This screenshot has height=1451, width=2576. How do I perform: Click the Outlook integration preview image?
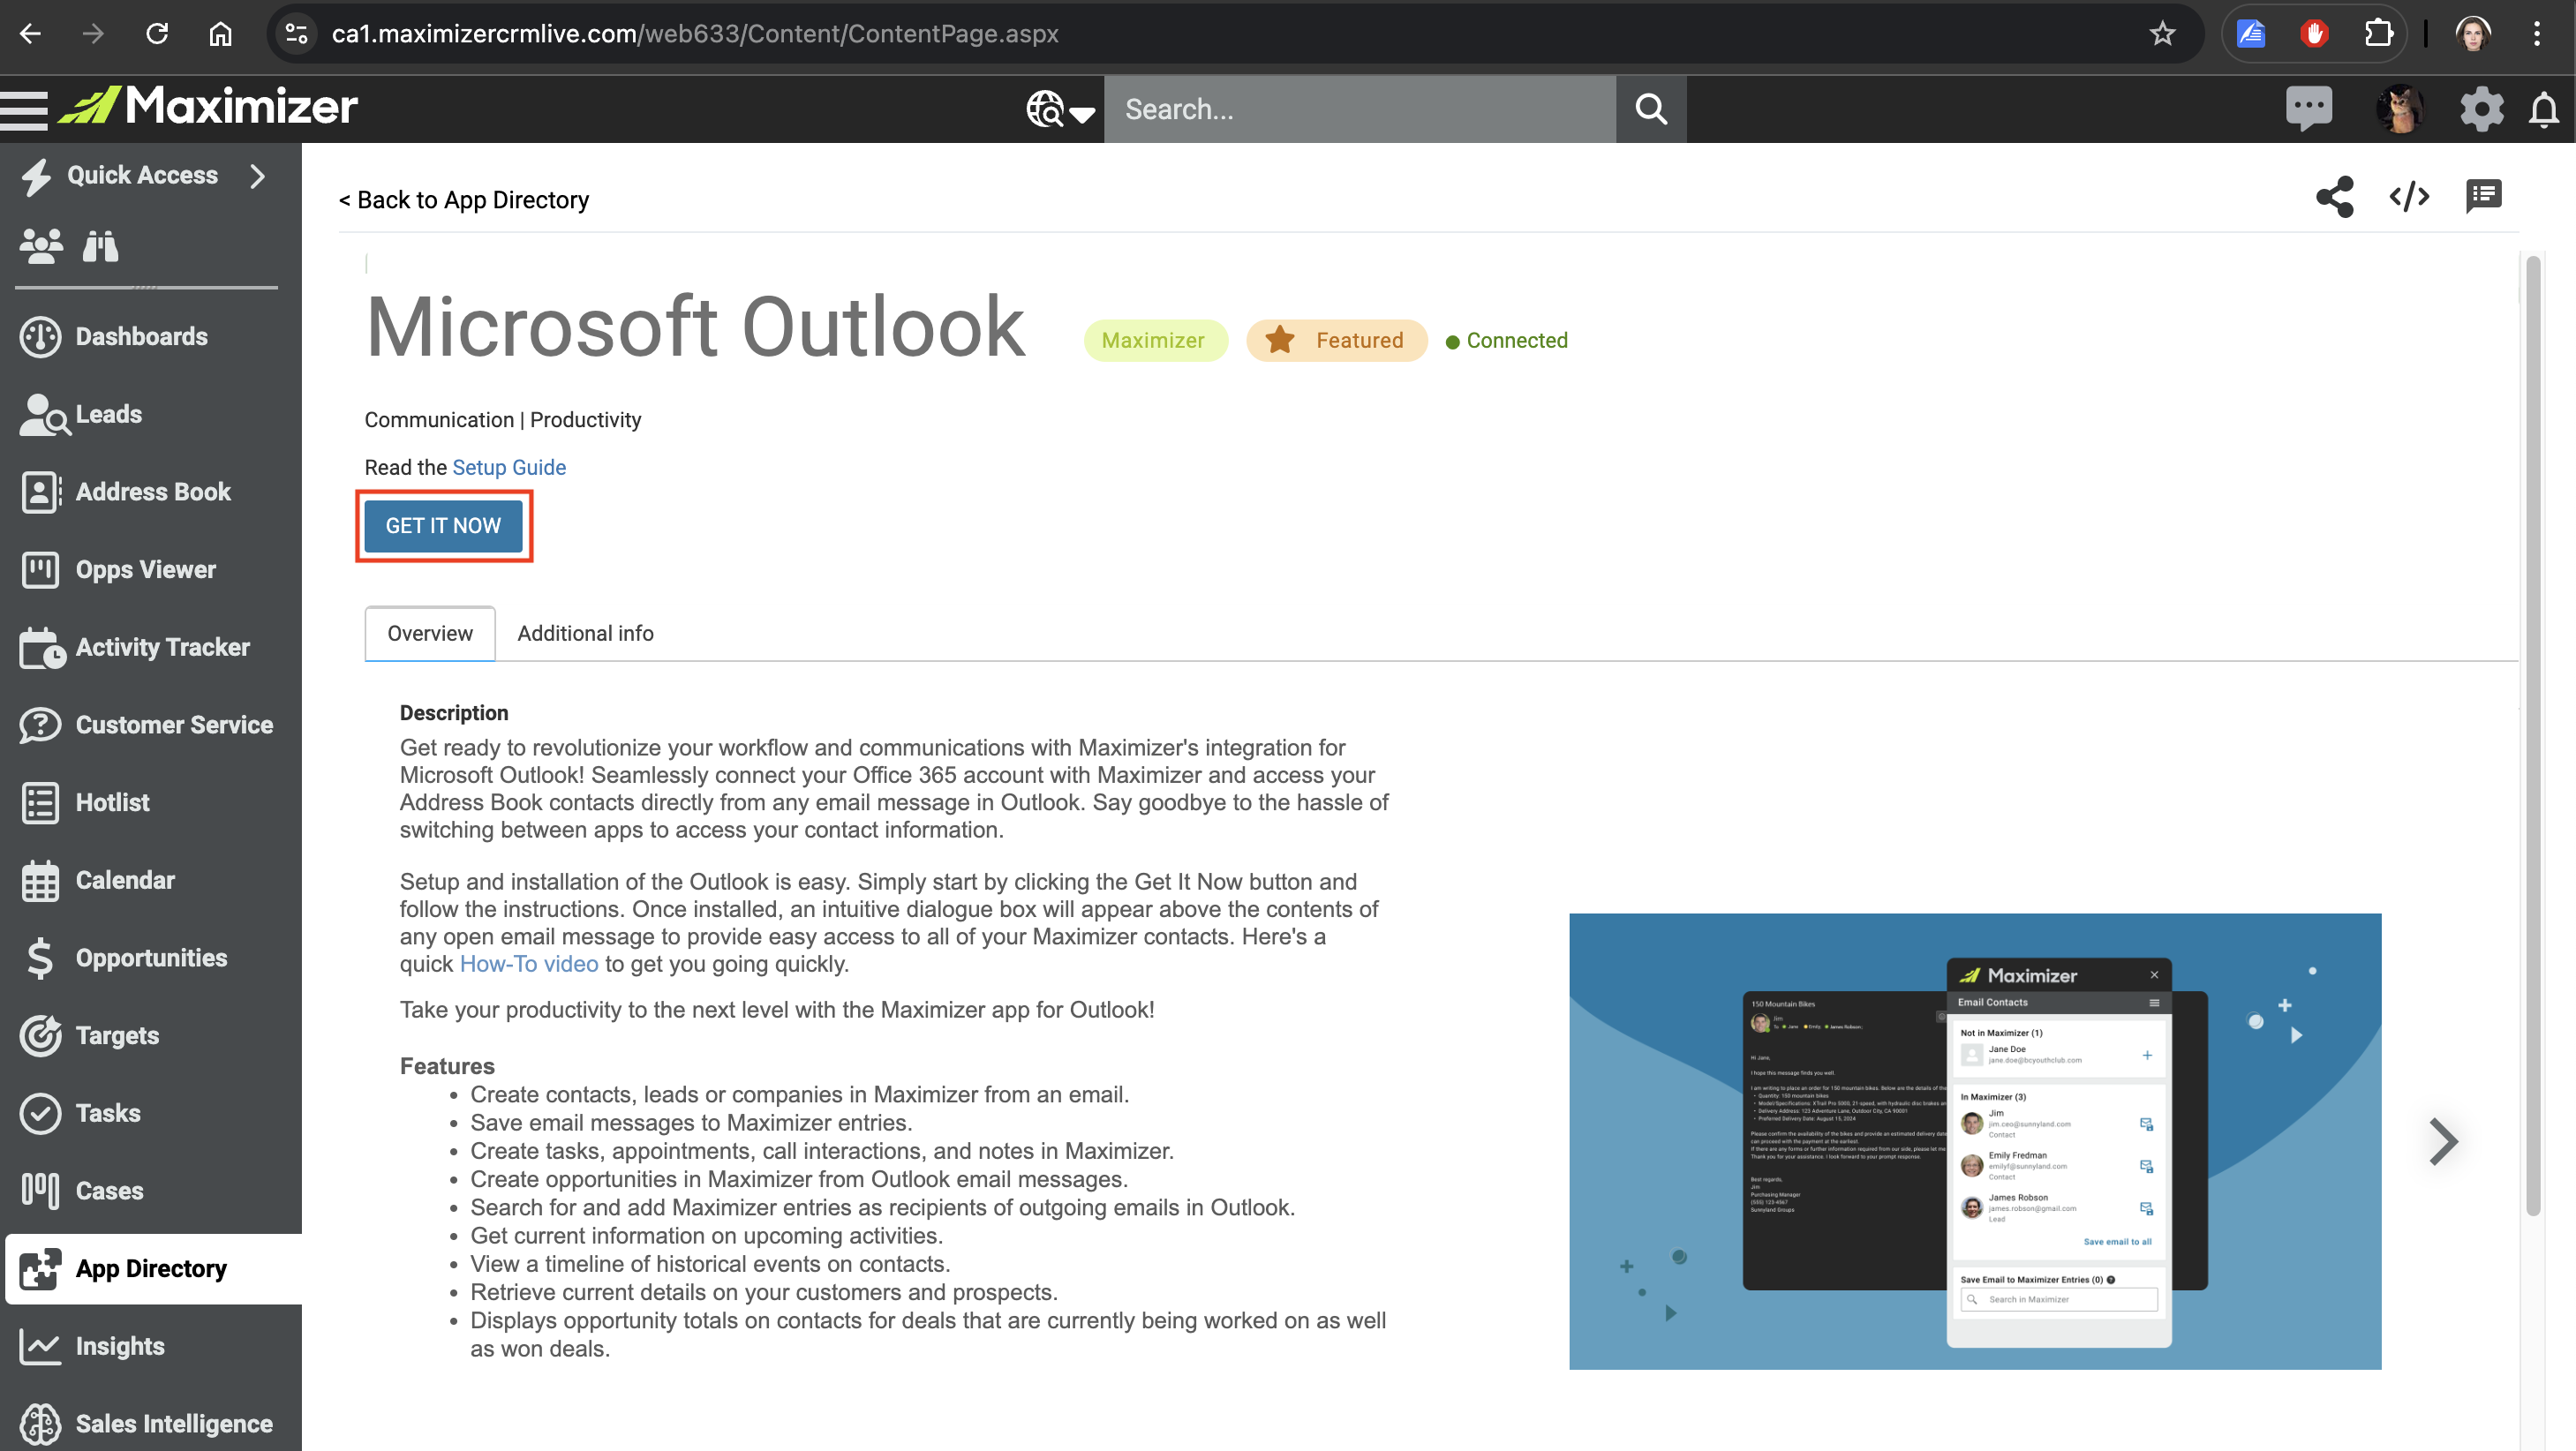point(1975,1142)
